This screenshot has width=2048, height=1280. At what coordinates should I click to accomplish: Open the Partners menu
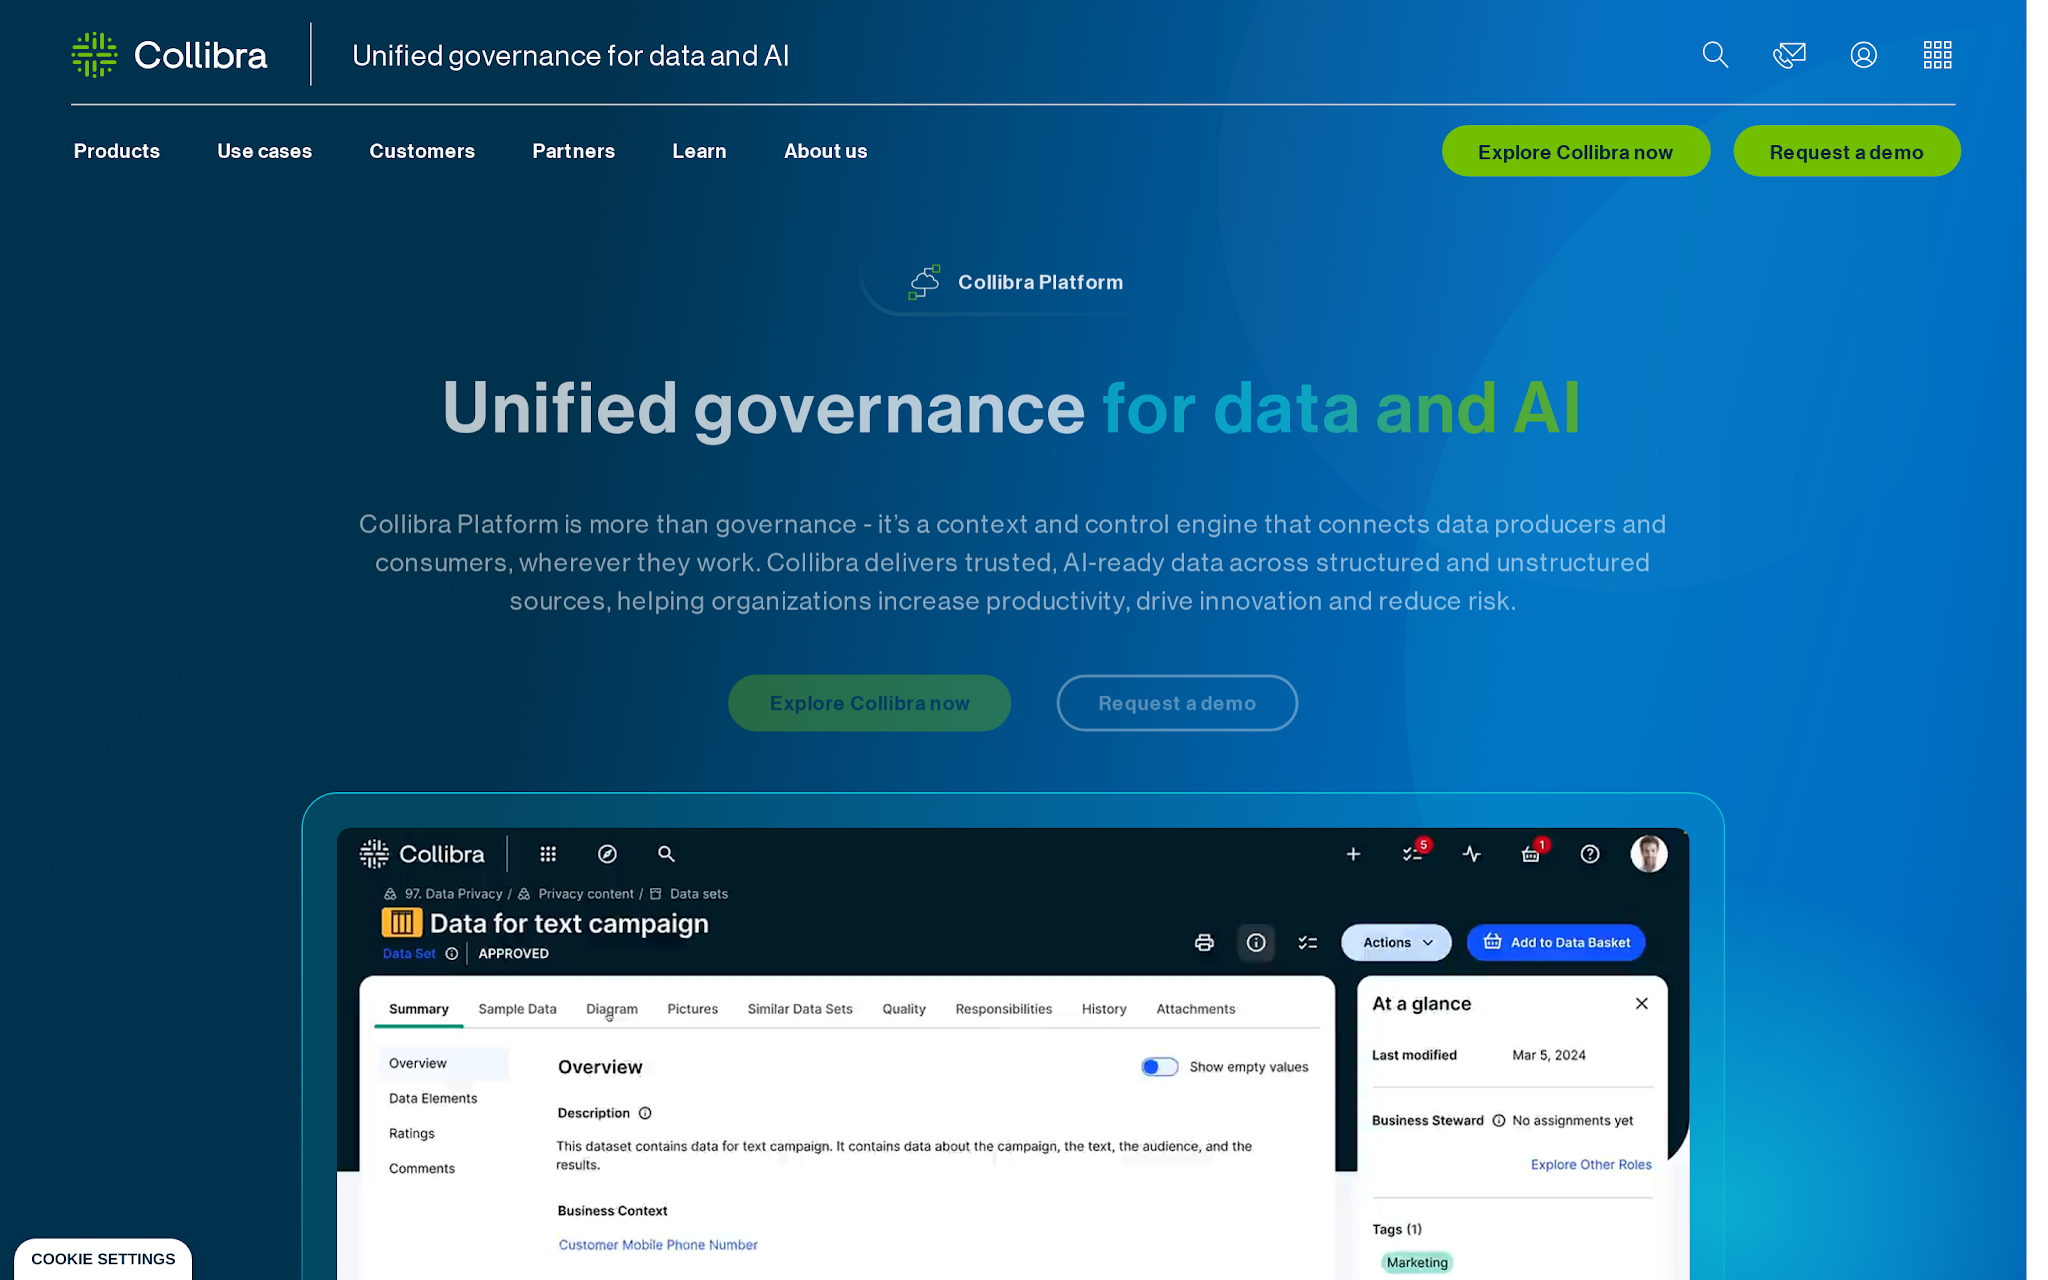tap(574, 151)
